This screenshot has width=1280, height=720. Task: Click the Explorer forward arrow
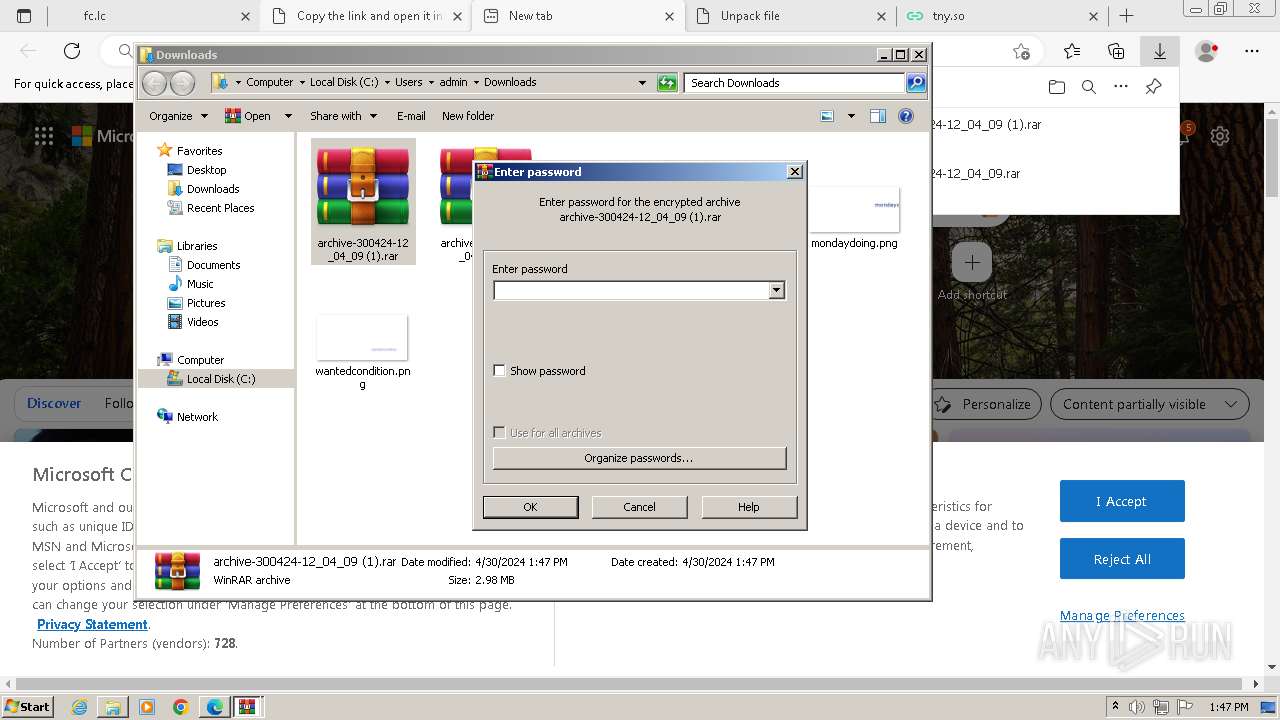[x=182, y=83]
